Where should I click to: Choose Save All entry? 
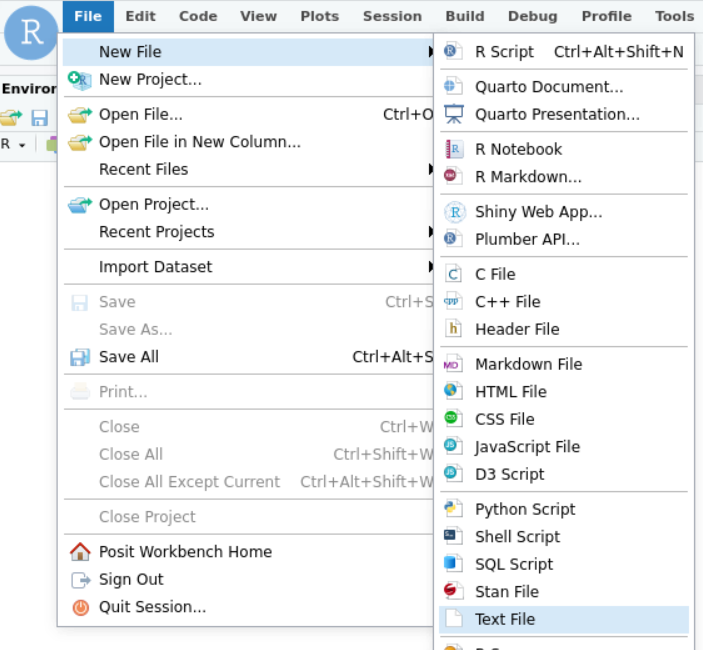pyautogui.click(x=248, y=357)
